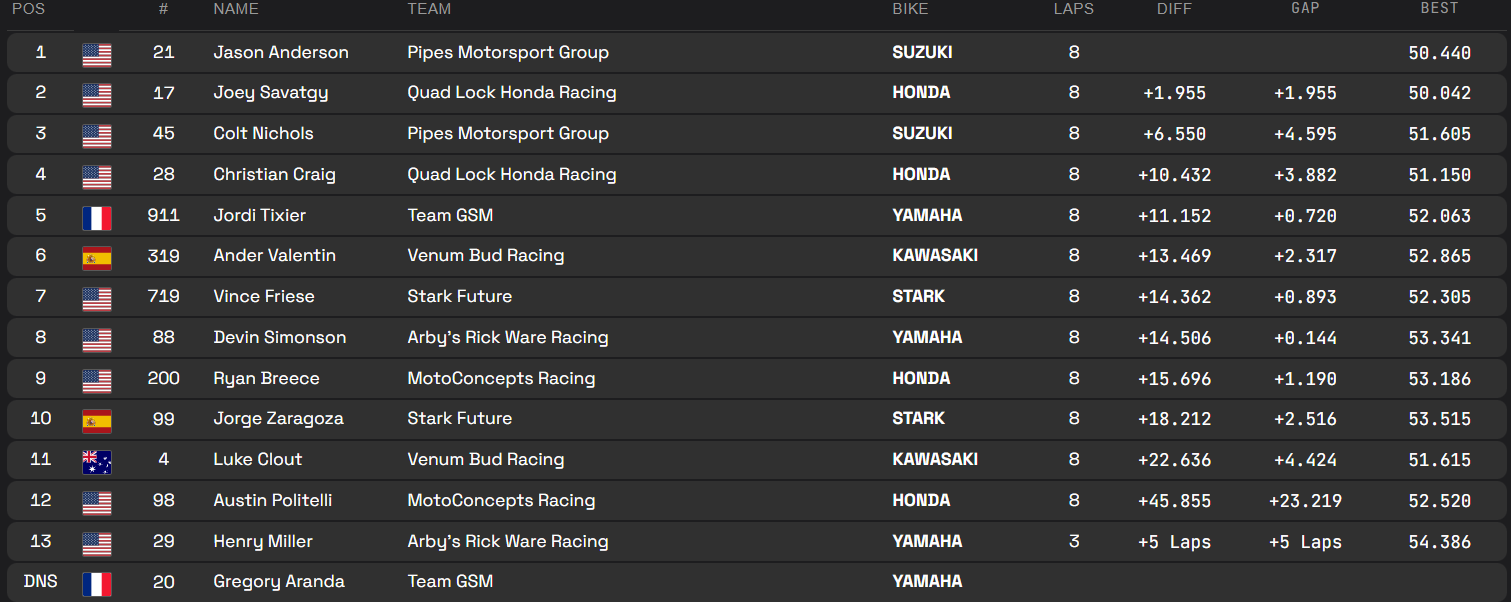Screen dimensions: 1511x602
Task: Open Christian Craig's rider name
Action: point(274,174)
